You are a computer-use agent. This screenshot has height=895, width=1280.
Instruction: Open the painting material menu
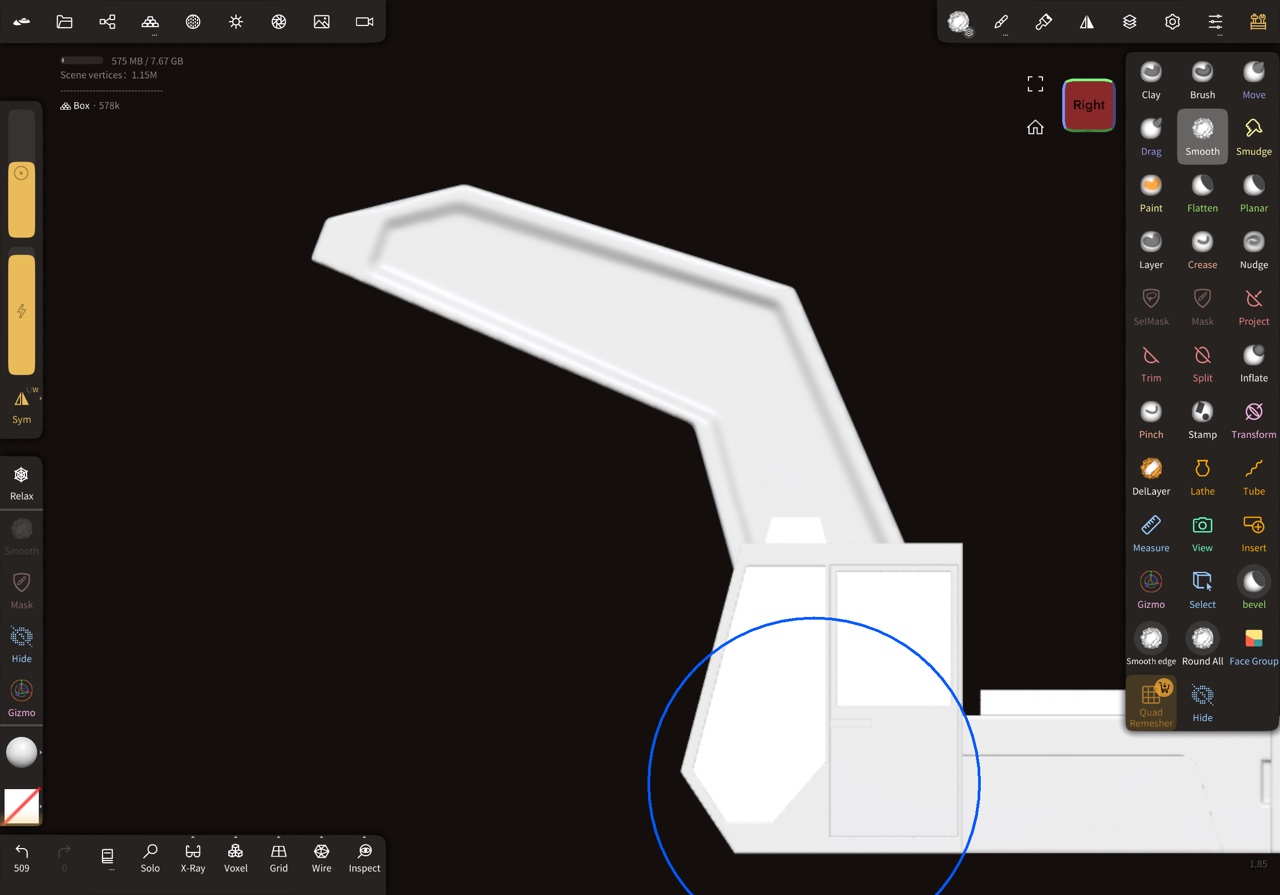[x=1044, y=21]
